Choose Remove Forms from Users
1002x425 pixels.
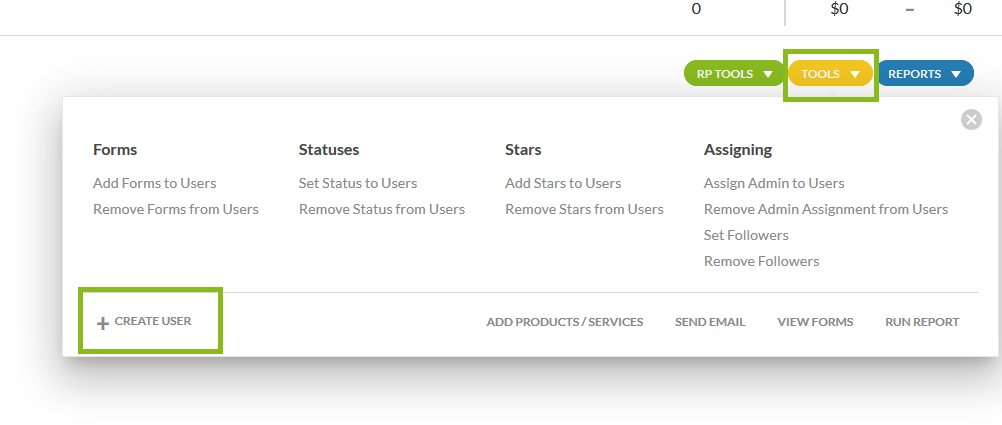coord(175,209)
